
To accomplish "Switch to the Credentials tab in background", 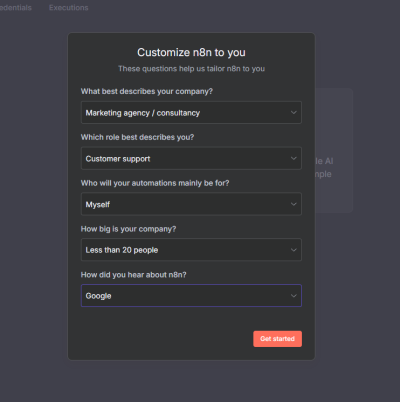I will (x=15, y=8).
